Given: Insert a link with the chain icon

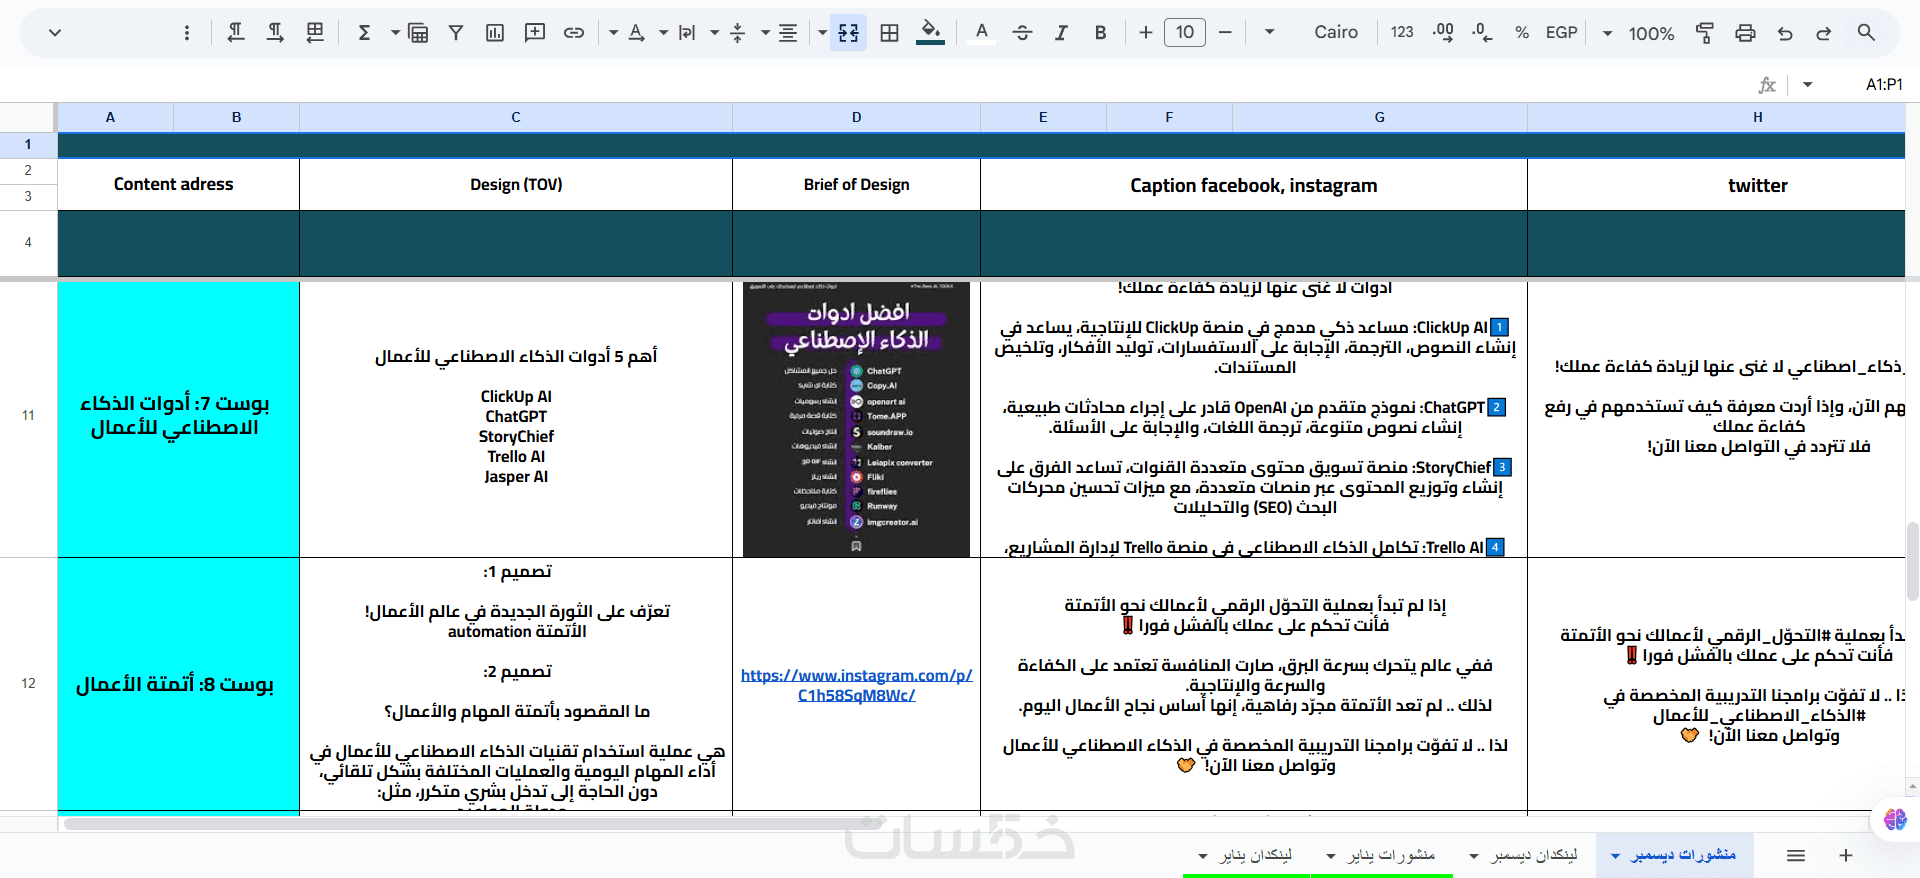Looking at the screenshot, I should point(574,33).
